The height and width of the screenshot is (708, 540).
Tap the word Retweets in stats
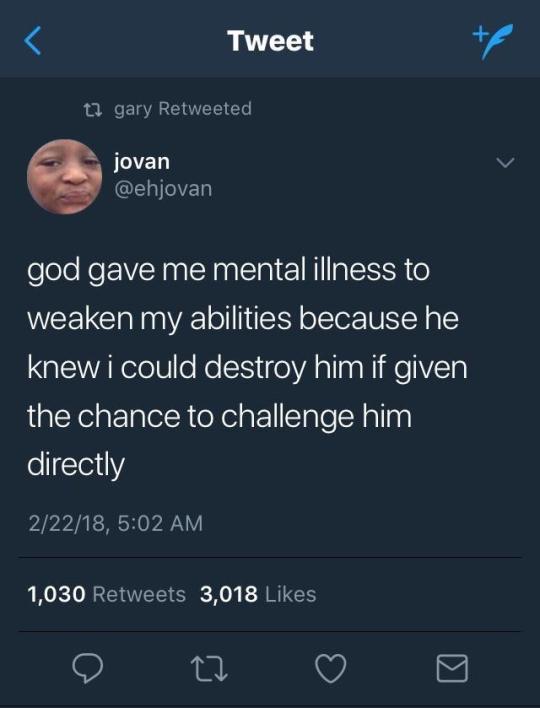tap(139, 594)
